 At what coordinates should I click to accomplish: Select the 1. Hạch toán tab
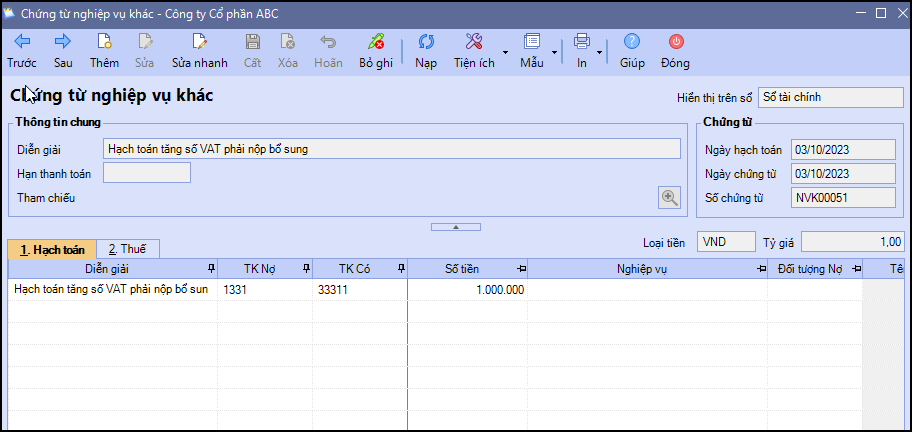pos(52,249)
